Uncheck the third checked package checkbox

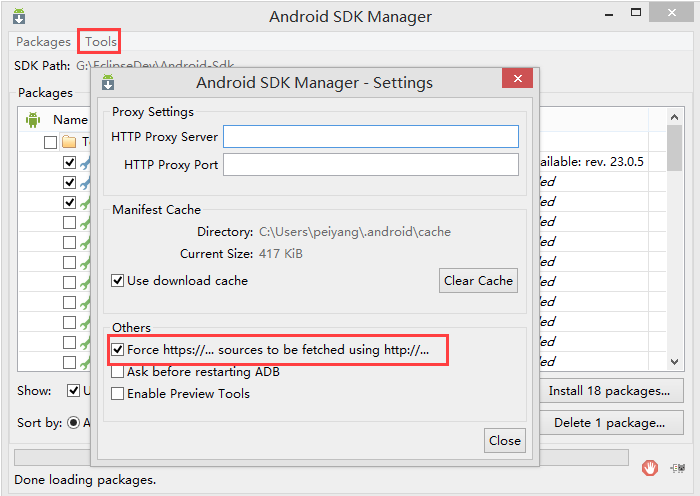pyautogui.click(x=69, y=202)
